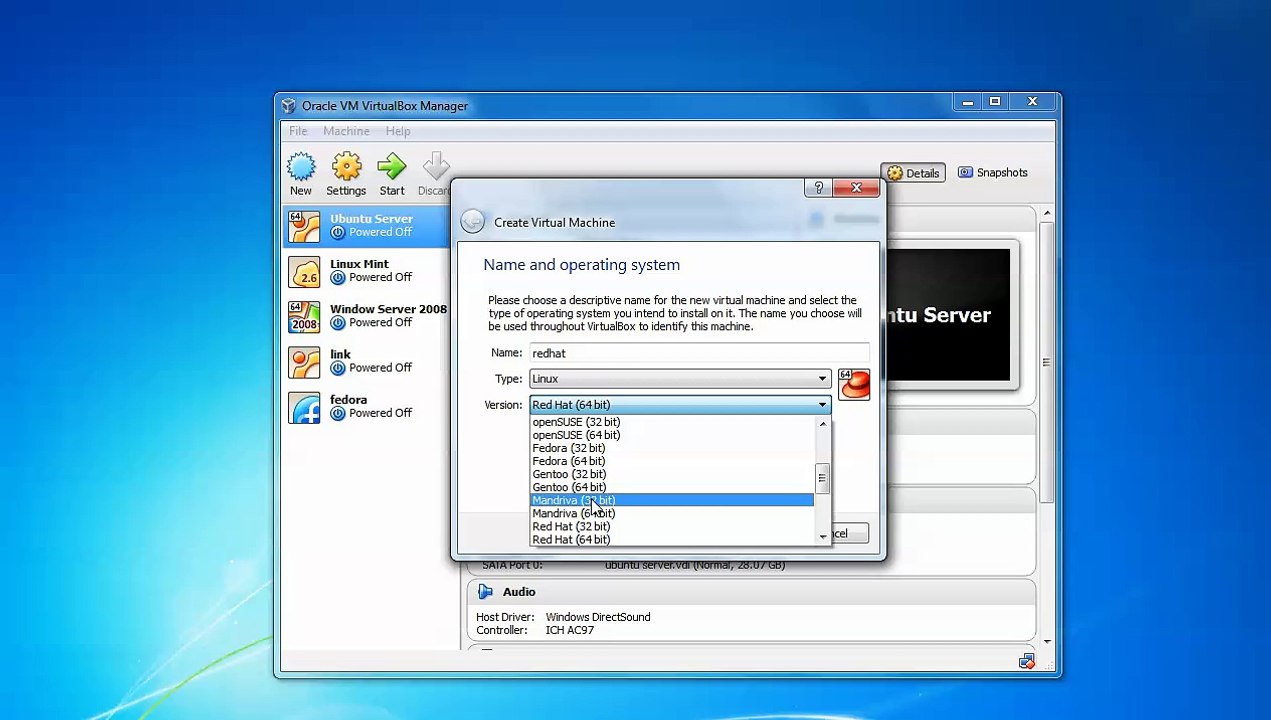Click the version list scroll-up arrow
The height and width of the screenshot is (720, 1271).
click(822, 423)
